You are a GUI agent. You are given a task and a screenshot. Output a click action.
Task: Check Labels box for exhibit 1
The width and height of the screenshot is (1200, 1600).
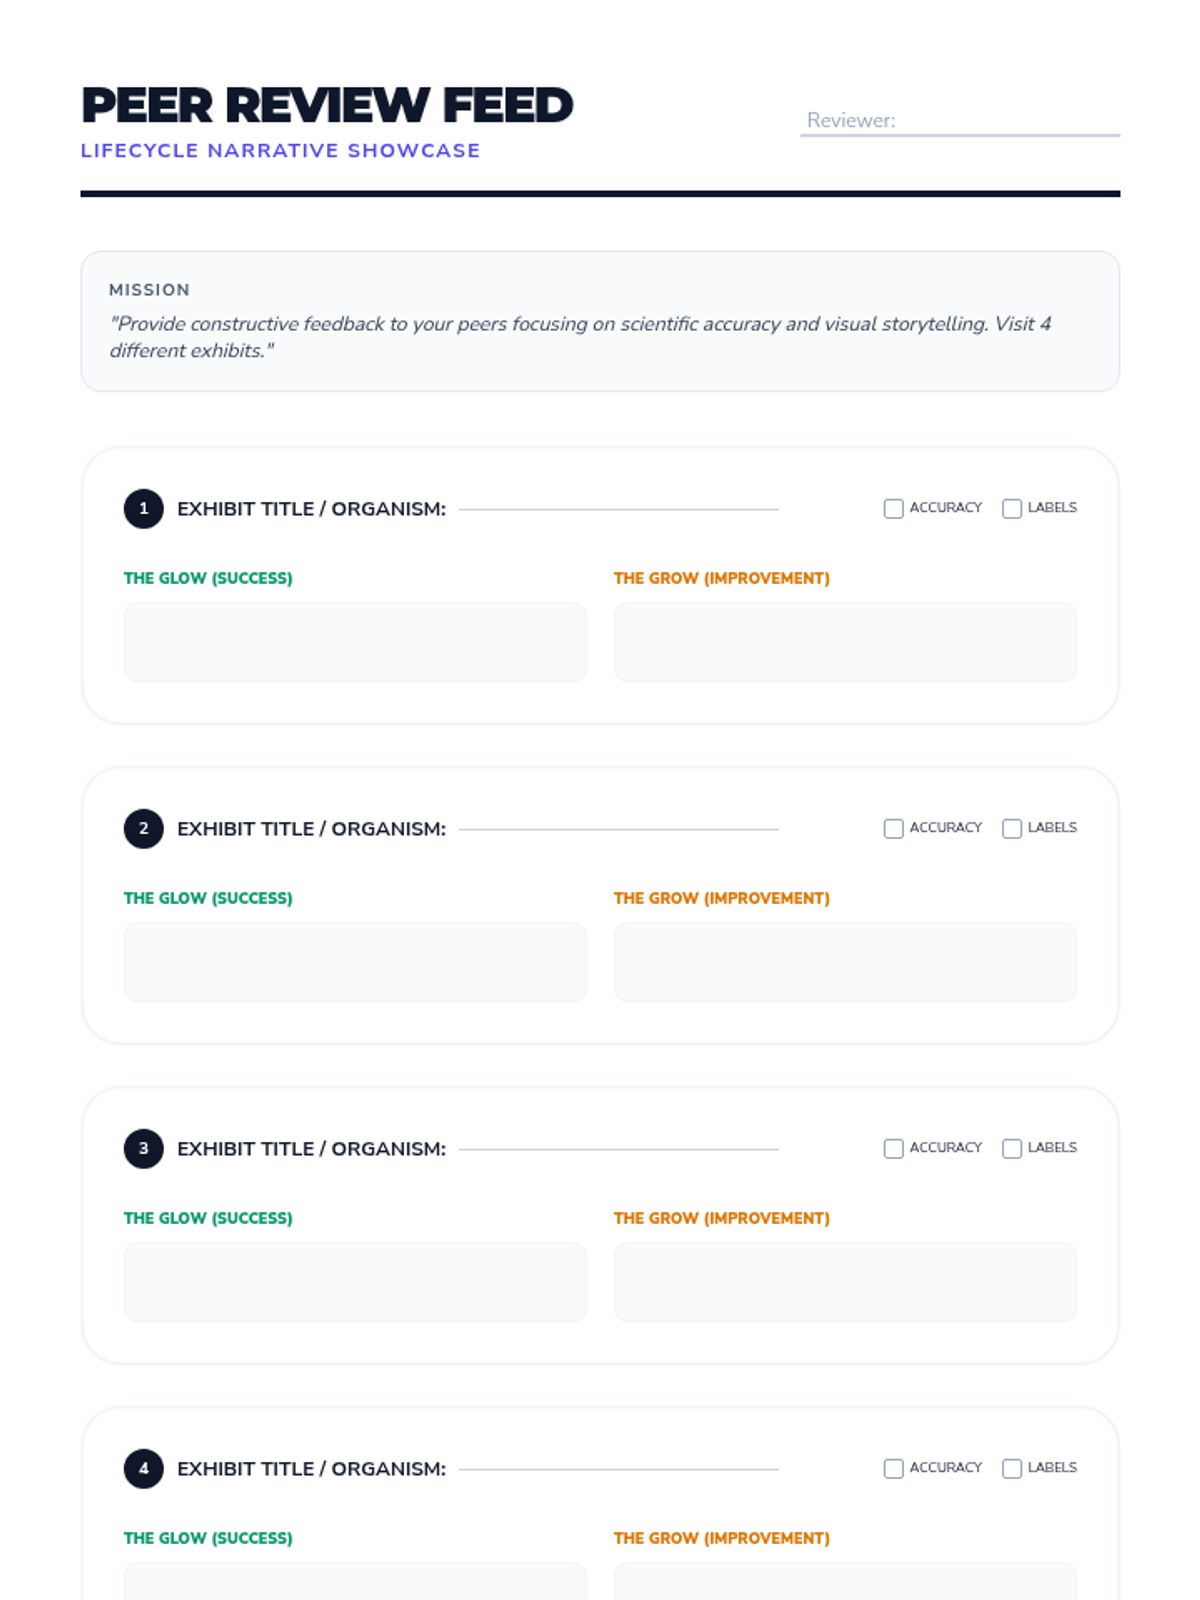tap(1012, 509)
